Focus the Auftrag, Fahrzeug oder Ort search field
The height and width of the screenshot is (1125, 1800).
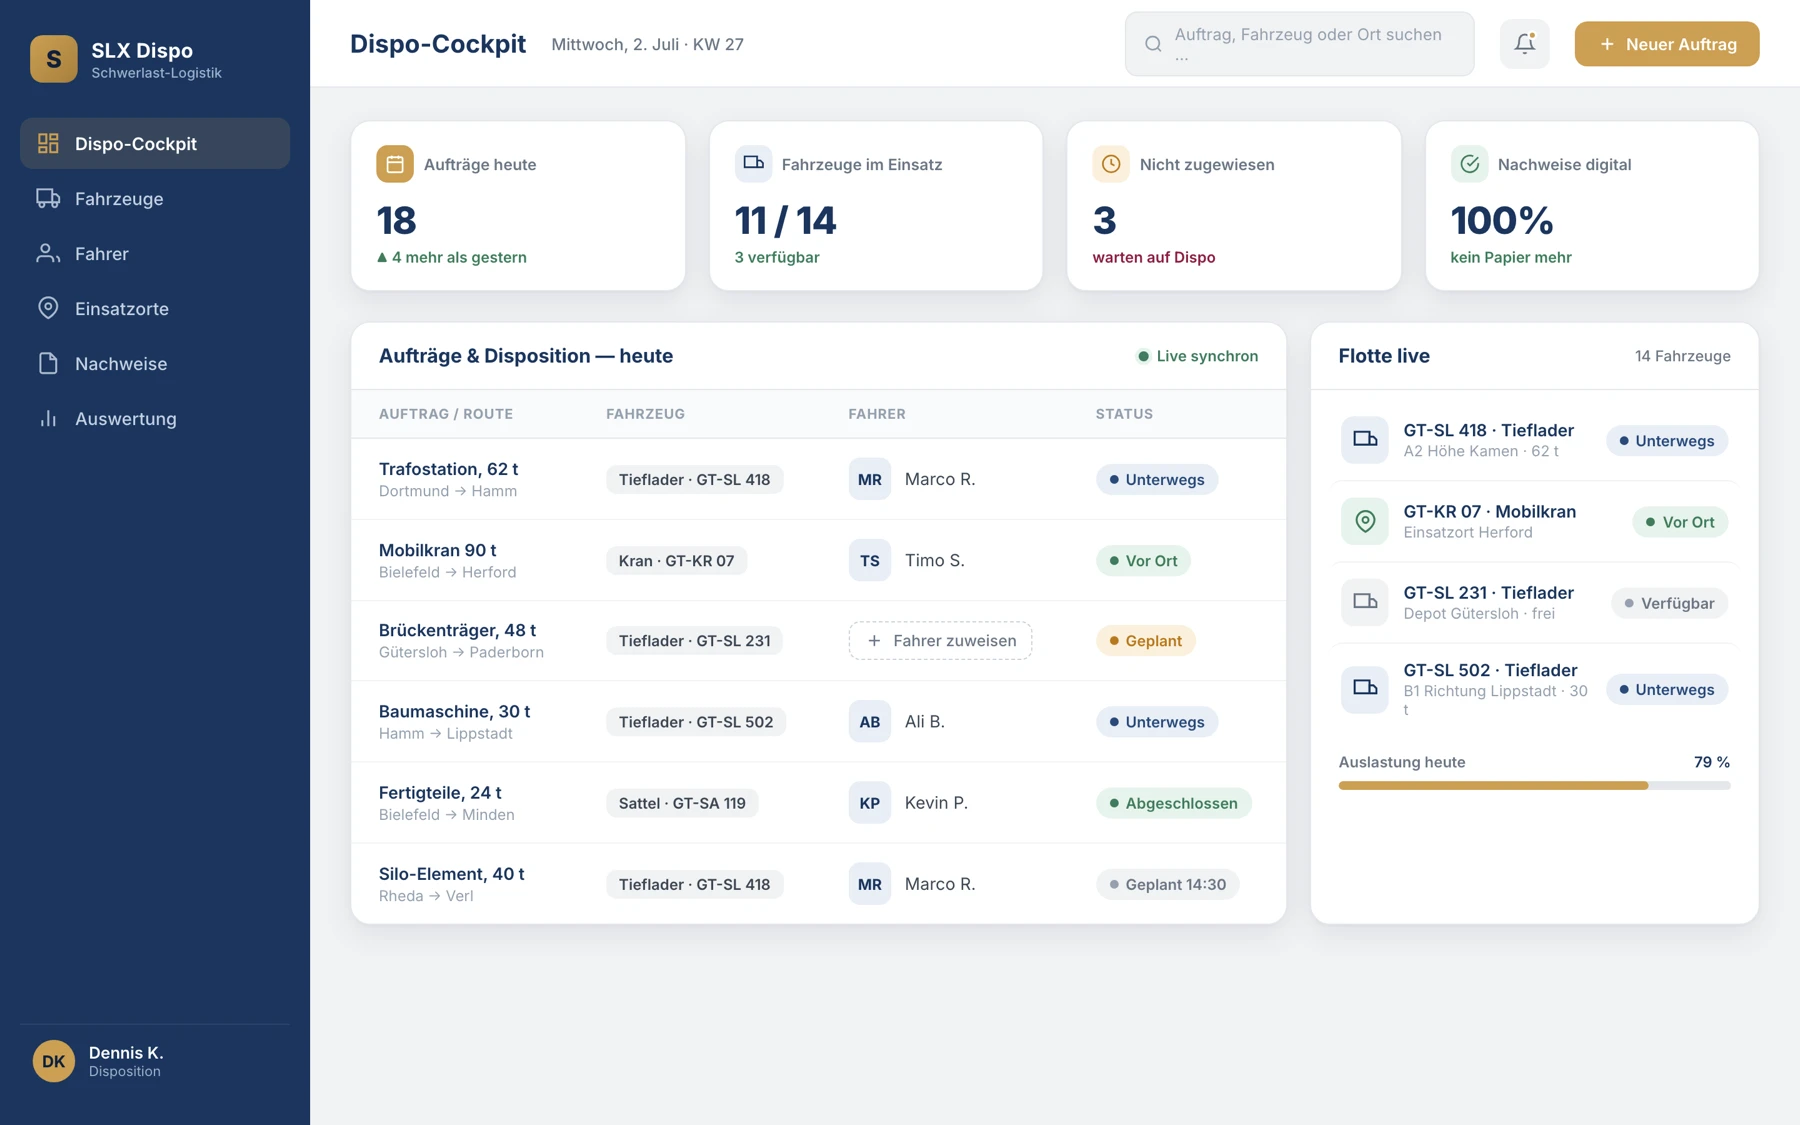1299,44
